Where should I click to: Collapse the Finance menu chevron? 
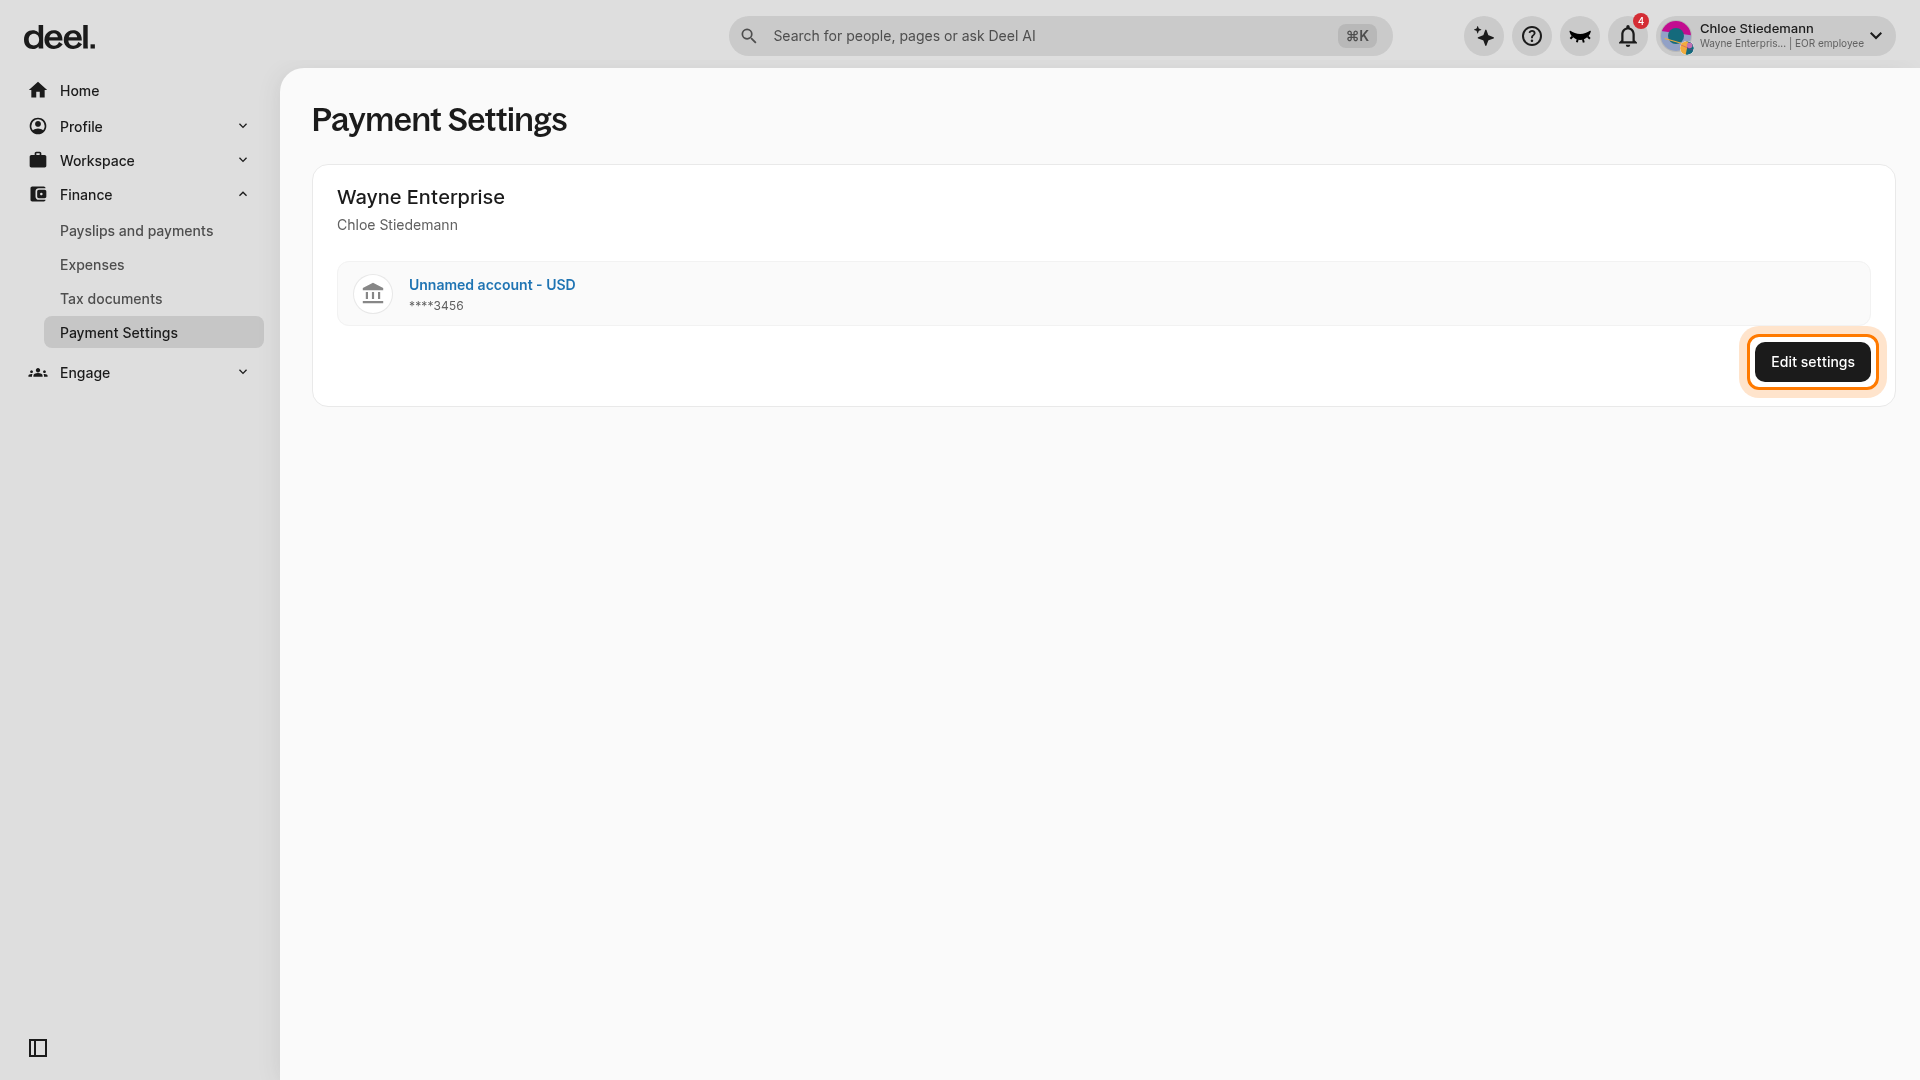[x=243, y=194]
